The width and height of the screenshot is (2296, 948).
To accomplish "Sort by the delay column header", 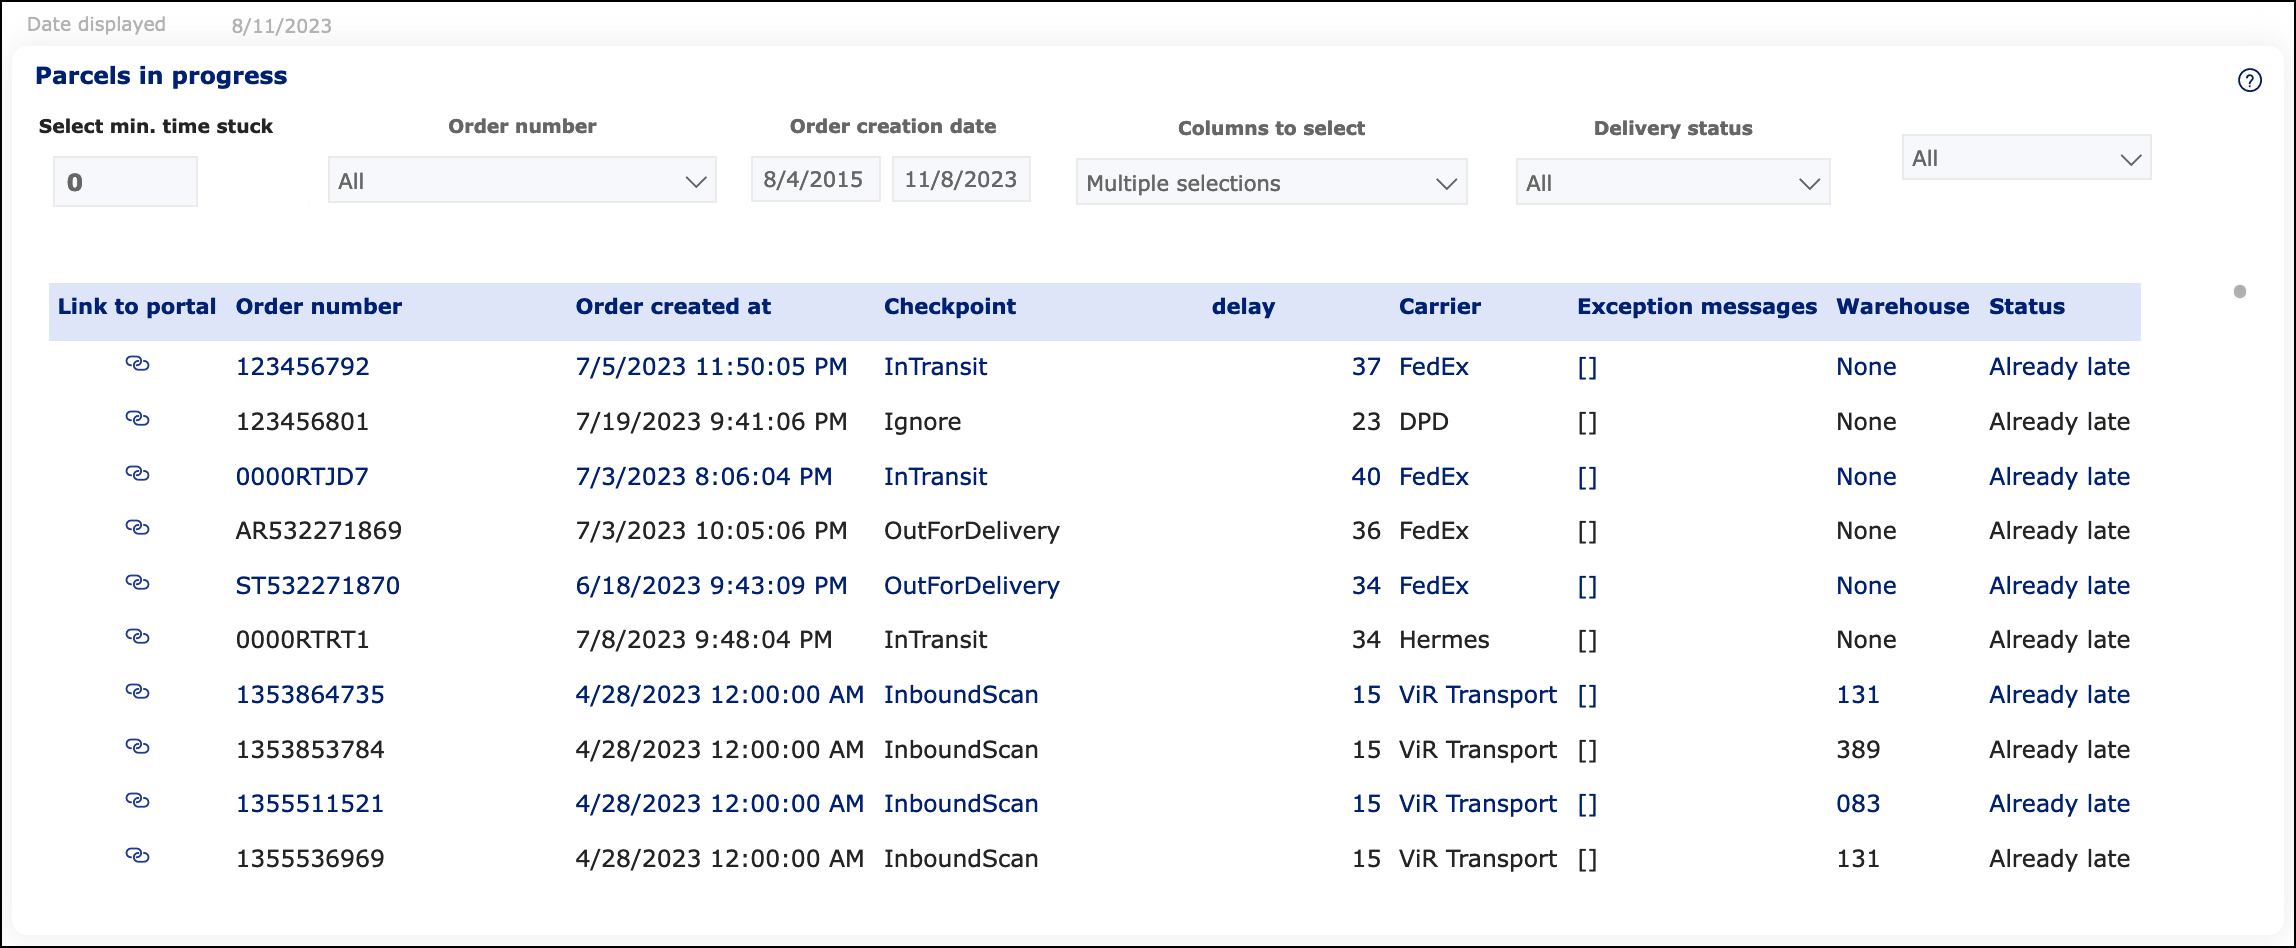I will pyautogui.click(x=1243, y=307).
